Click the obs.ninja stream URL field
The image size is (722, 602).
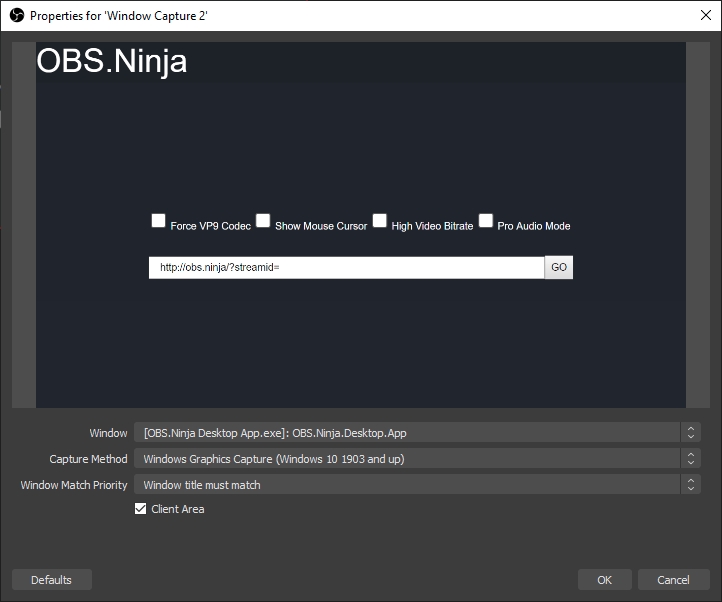point(346,268)
